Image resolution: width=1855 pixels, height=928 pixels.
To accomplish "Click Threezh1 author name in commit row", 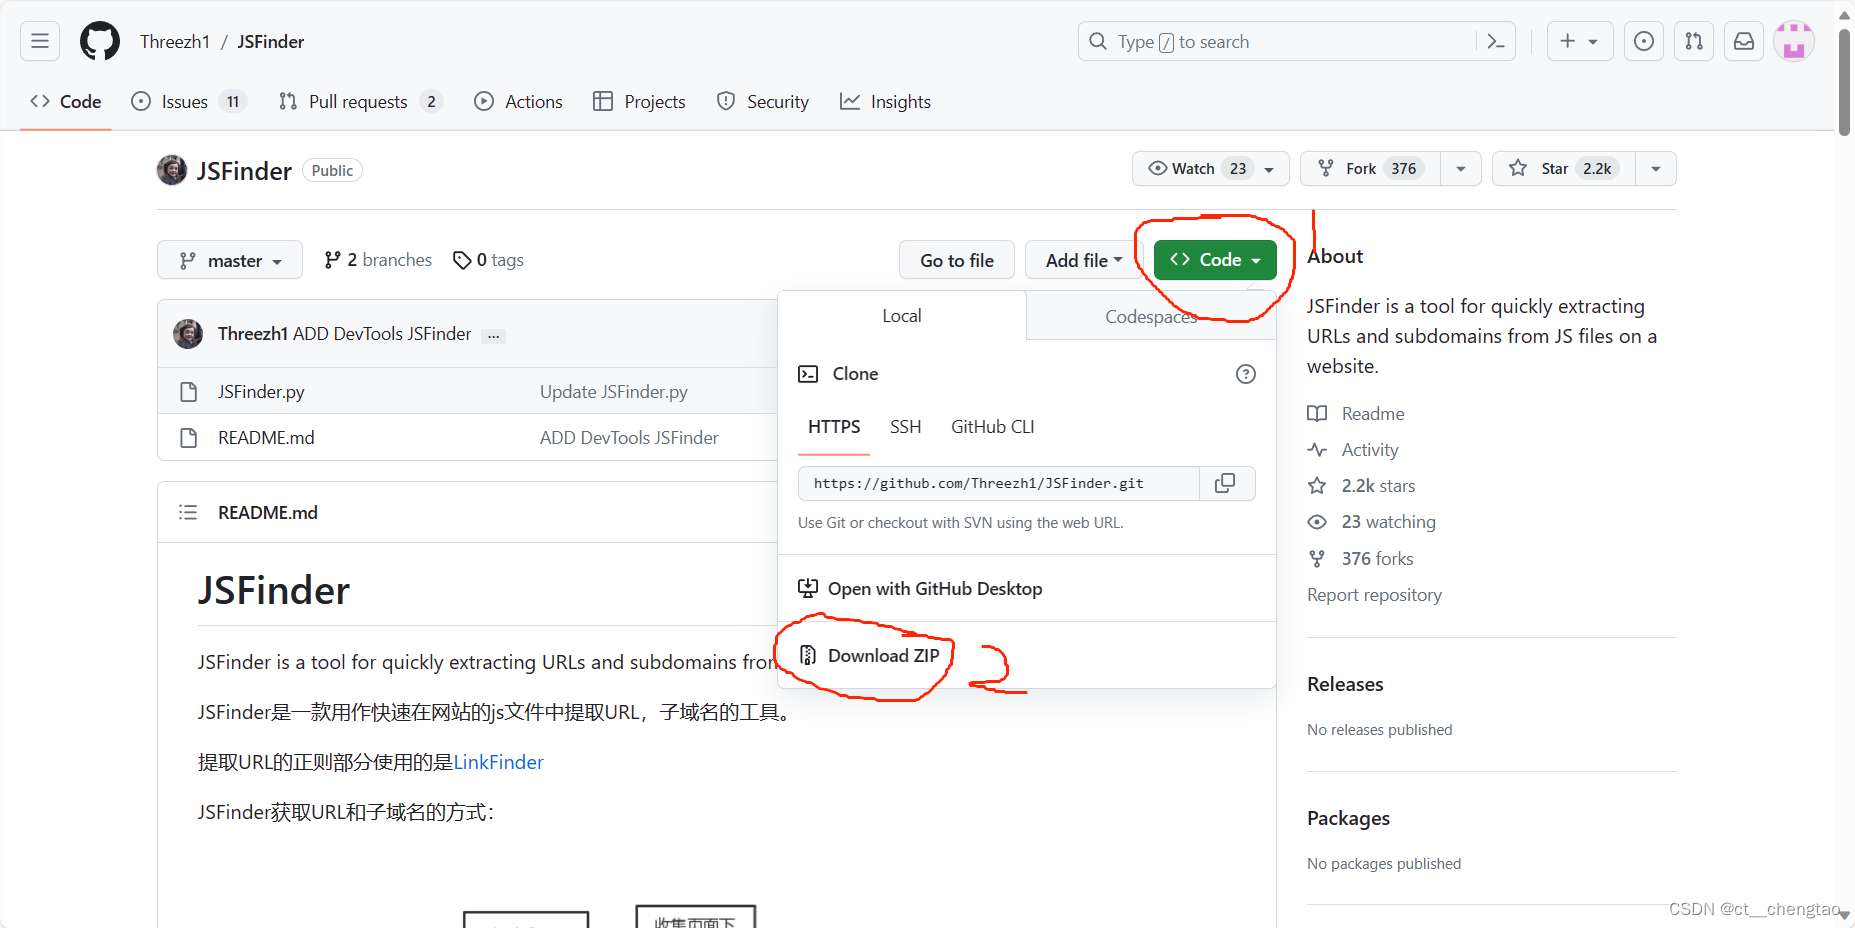I will [x=253, y=334].
